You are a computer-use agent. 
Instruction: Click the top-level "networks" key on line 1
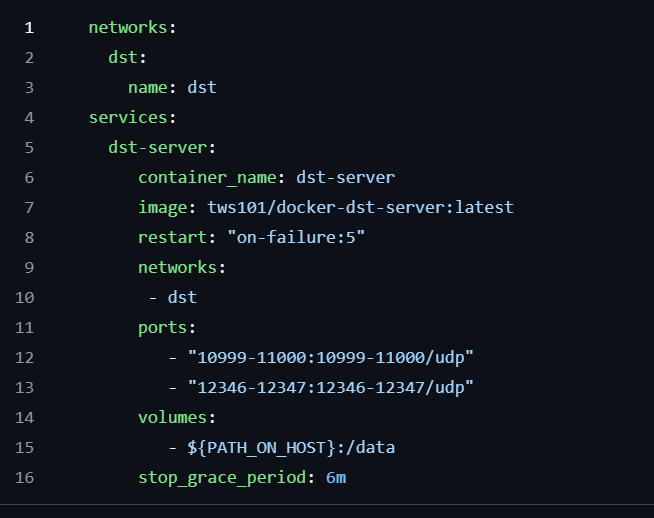click(x=123, y=27)
